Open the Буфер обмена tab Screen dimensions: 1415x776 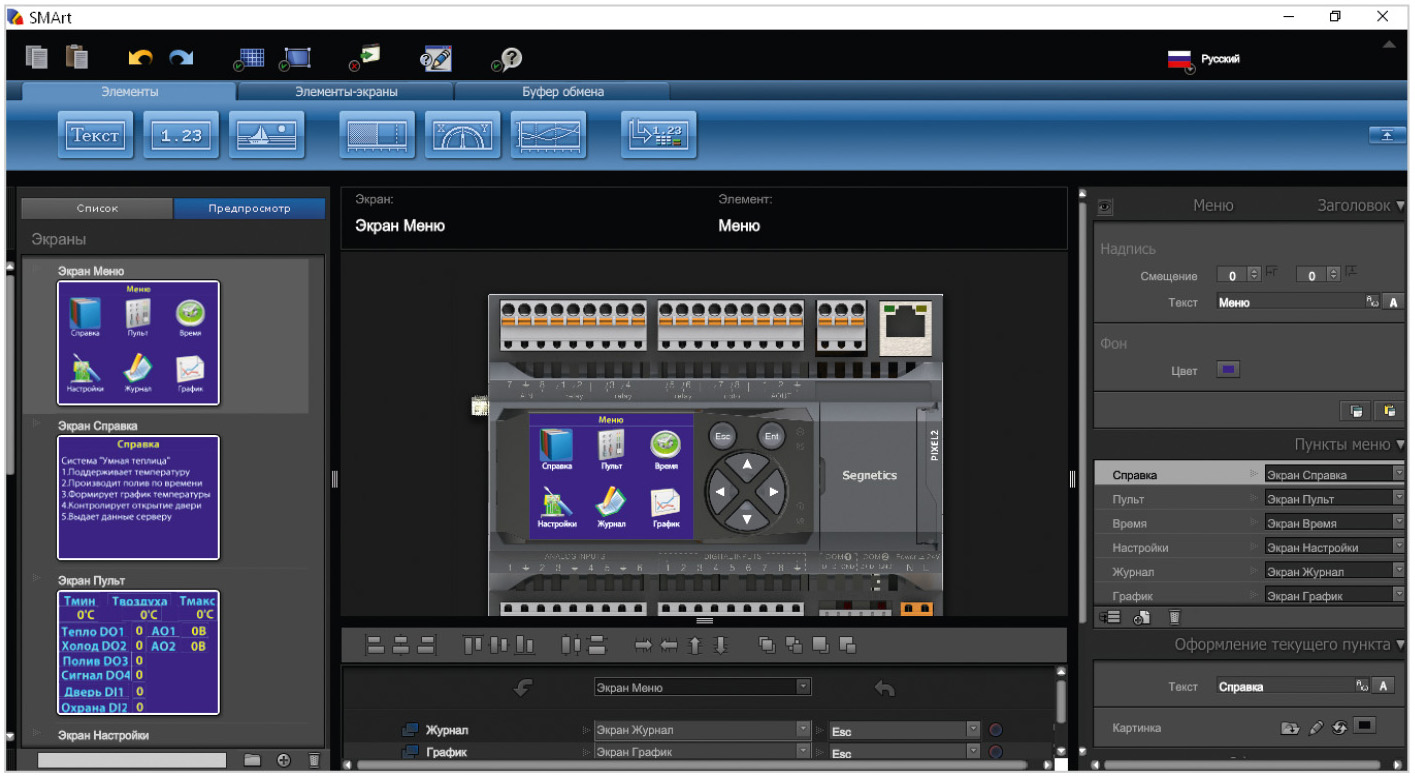pyautogui.click(x=562, y=92)
